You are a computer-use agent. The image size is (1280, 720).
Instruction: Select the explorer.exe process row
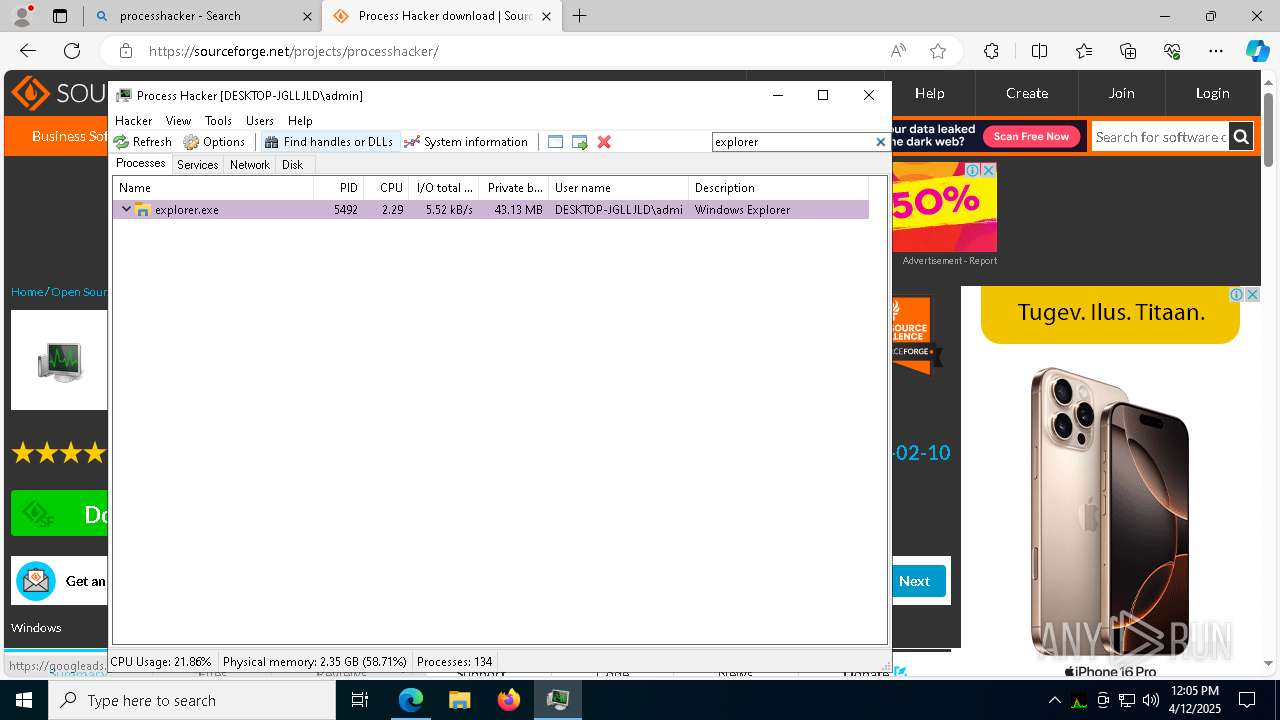[491, 210]
